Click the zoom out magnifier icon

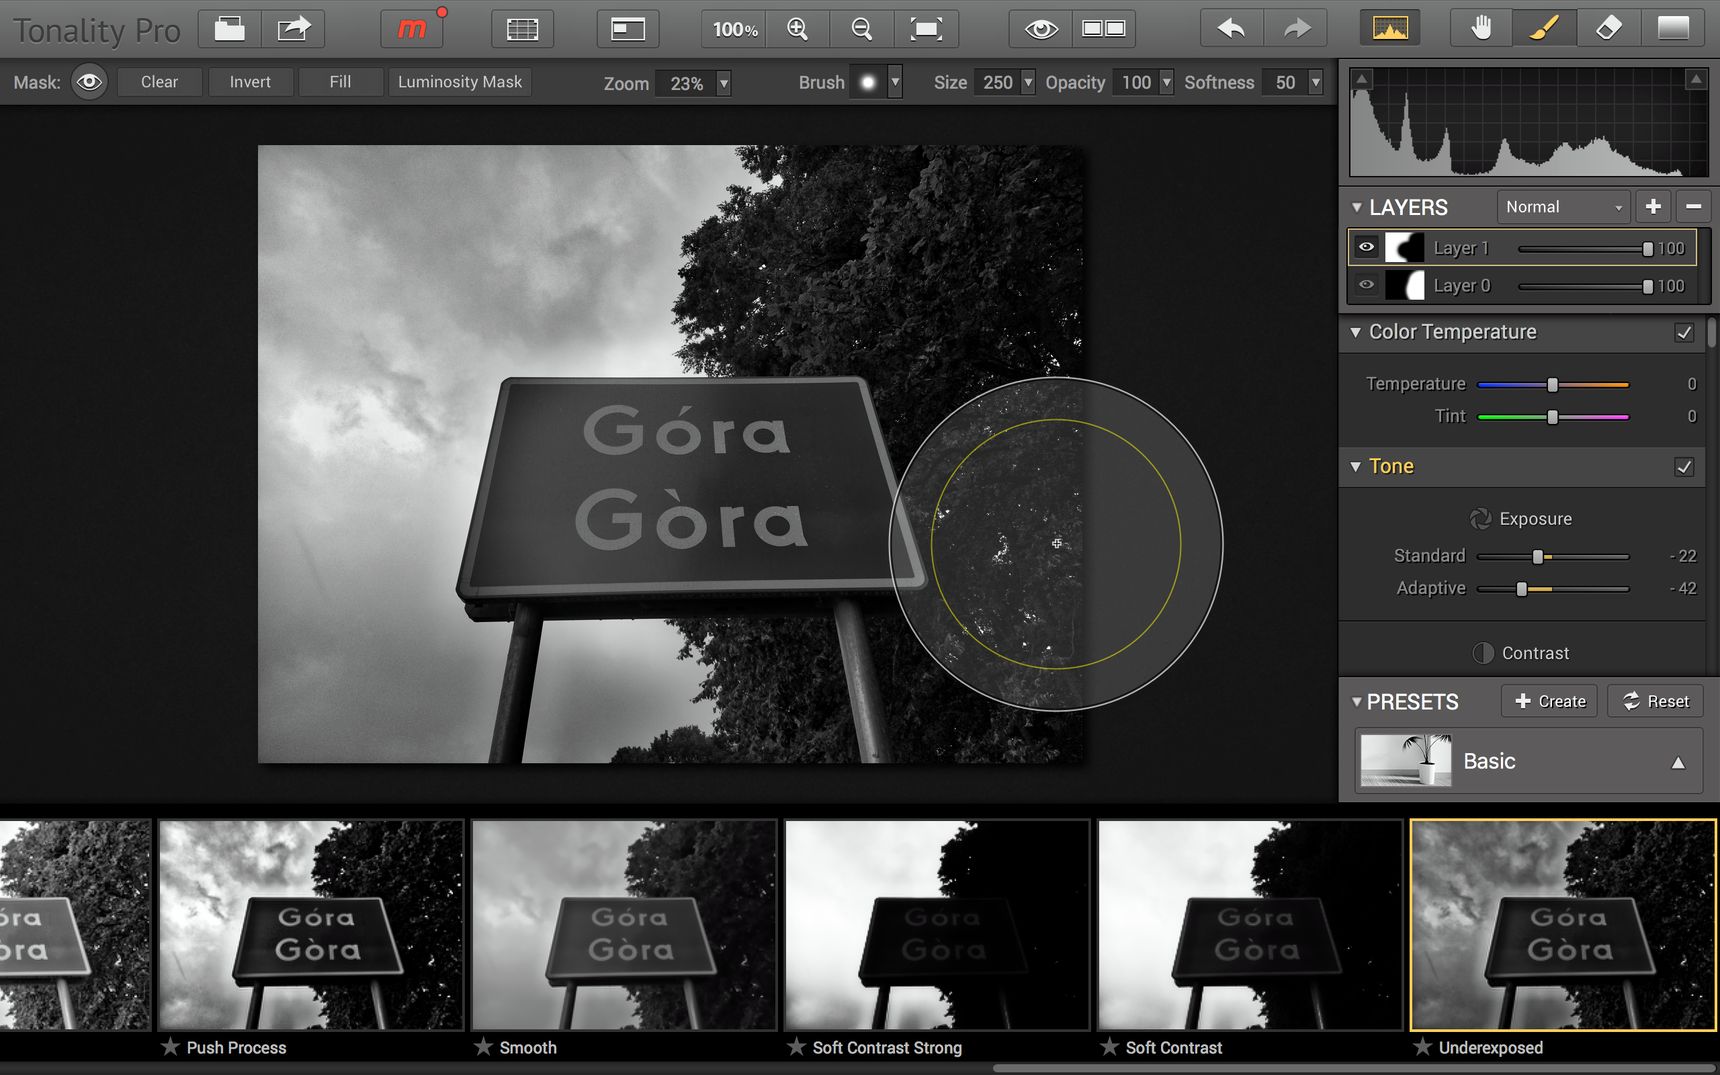862,29
